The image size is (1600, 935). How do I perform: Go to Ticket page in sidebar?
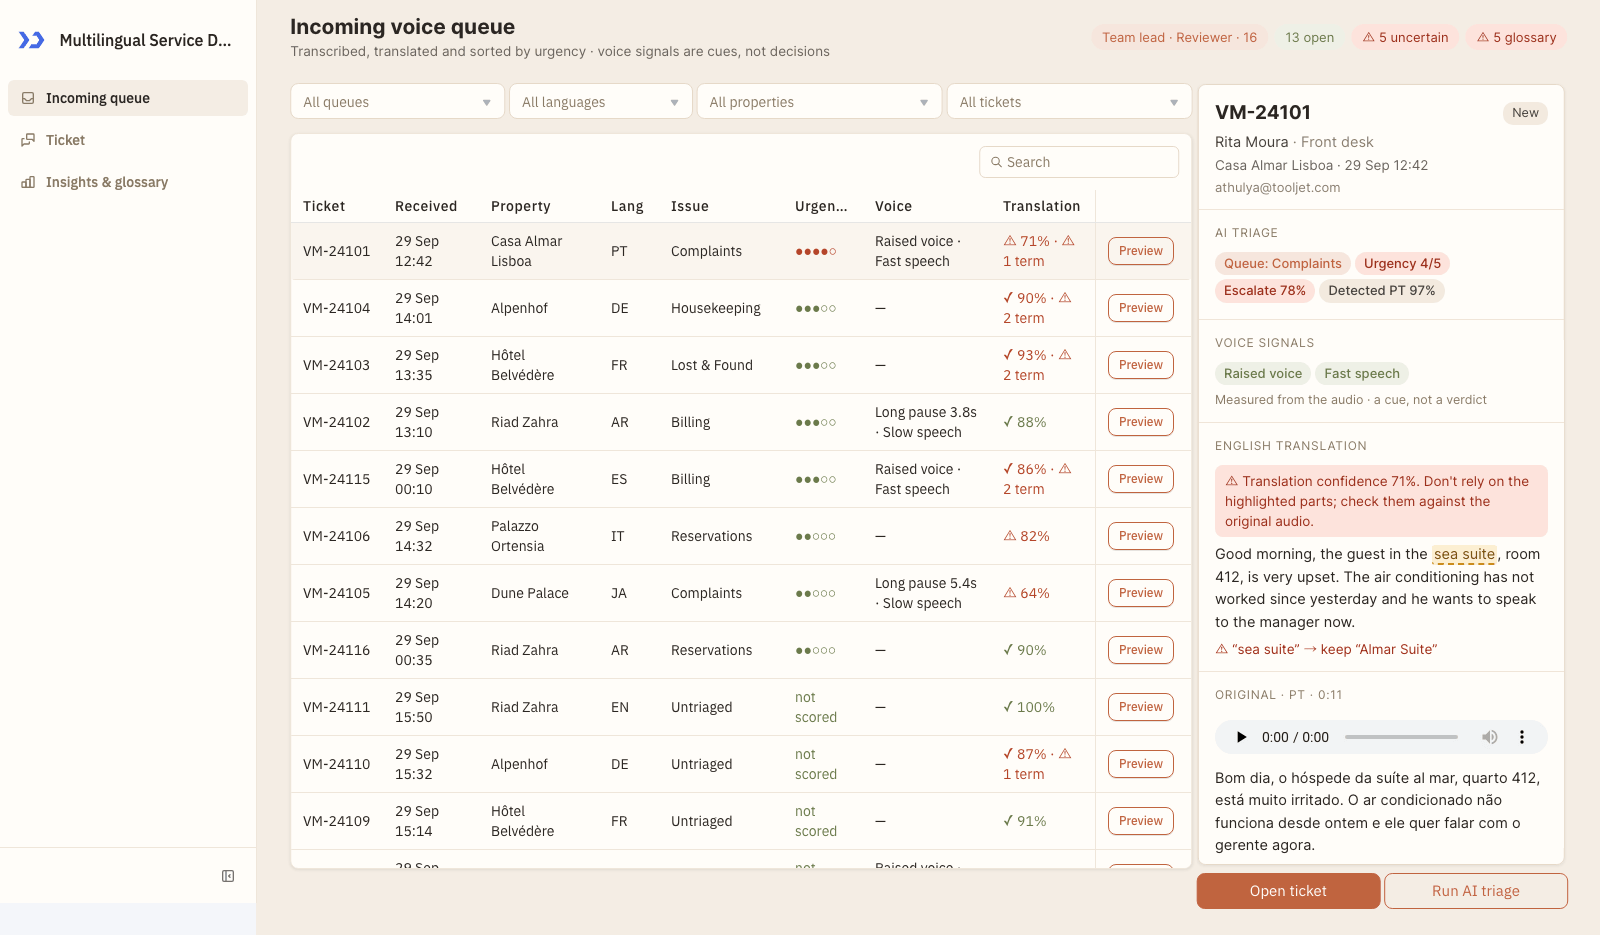point(128,140)
